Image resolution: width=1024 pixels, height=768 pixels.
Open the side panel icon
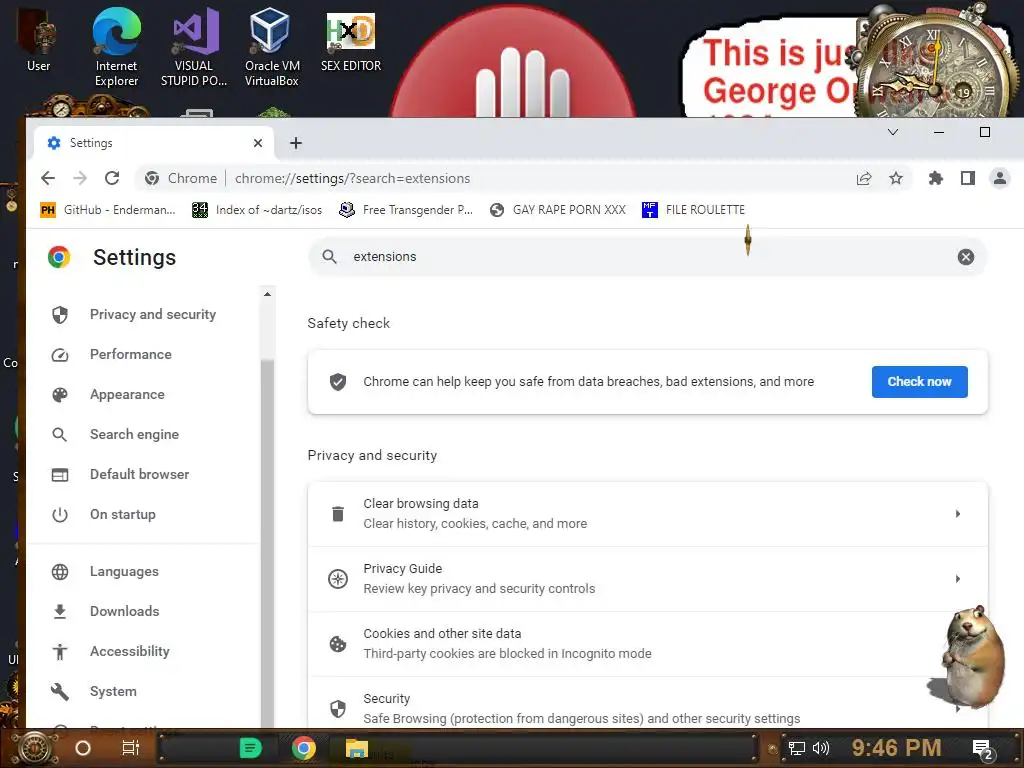(x=968, y=178)
